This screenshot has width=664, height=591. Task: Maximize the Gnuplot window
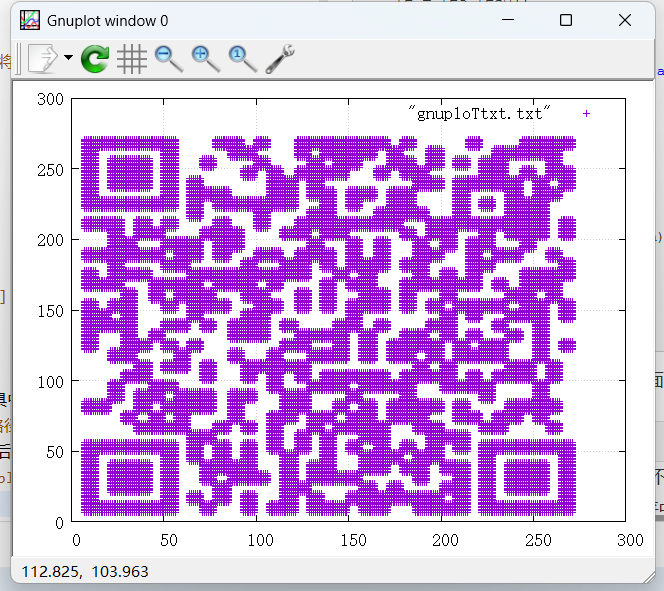tap(566, 20)
